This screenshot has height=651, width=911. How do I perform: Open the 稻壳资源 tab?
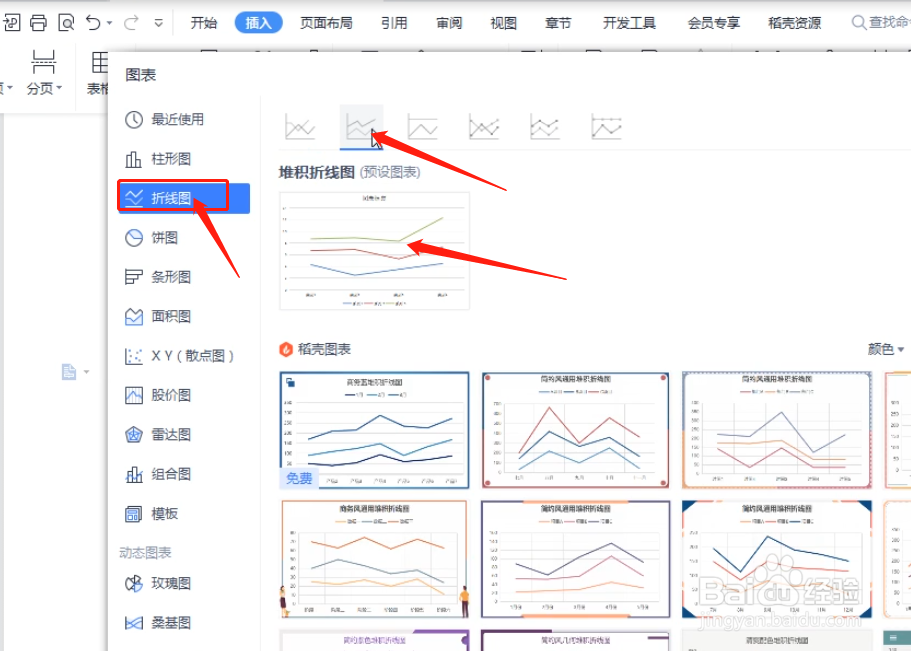[x=794, y=23]
